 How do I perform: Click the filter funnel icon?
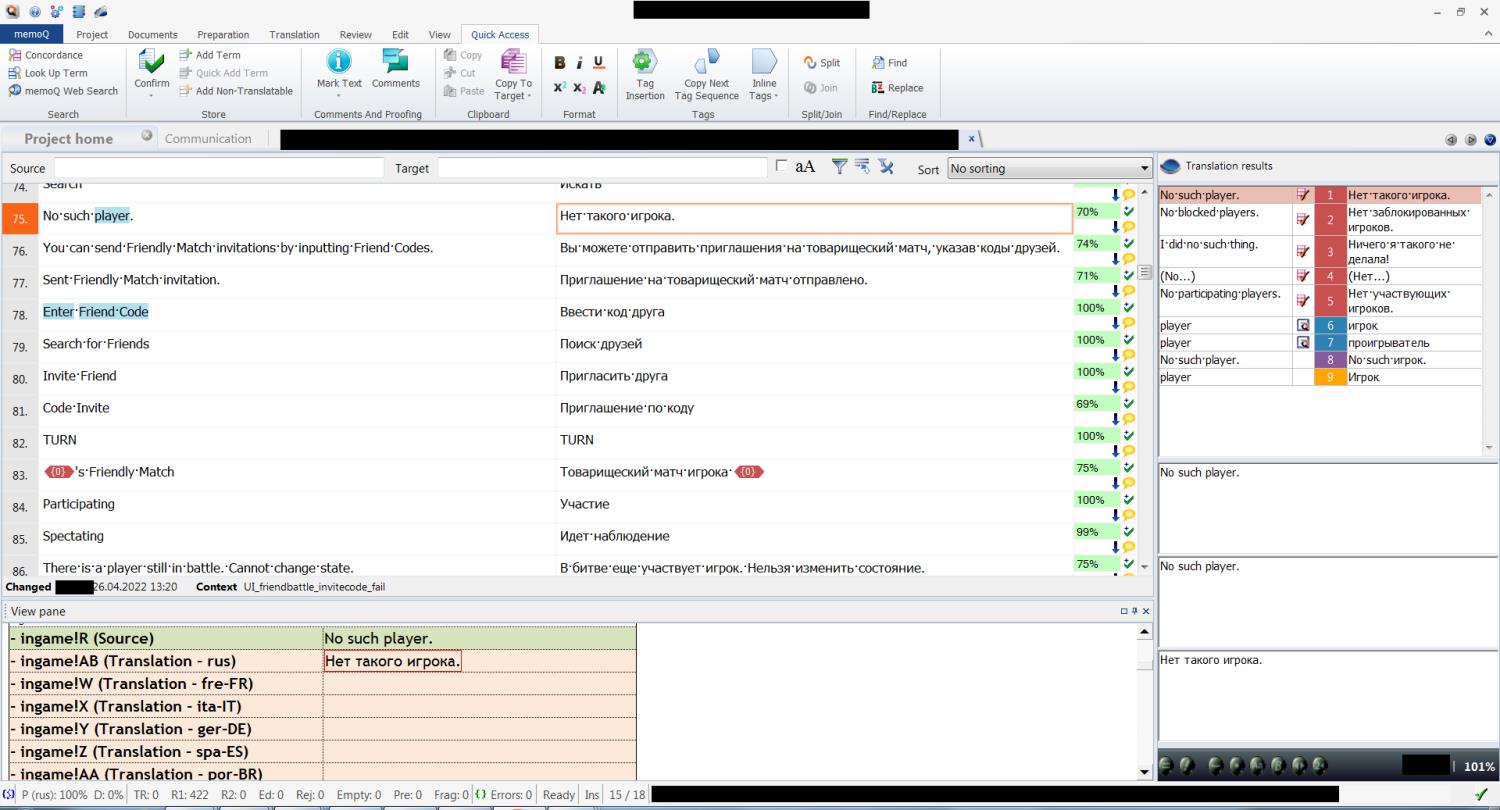coord(839,168)
